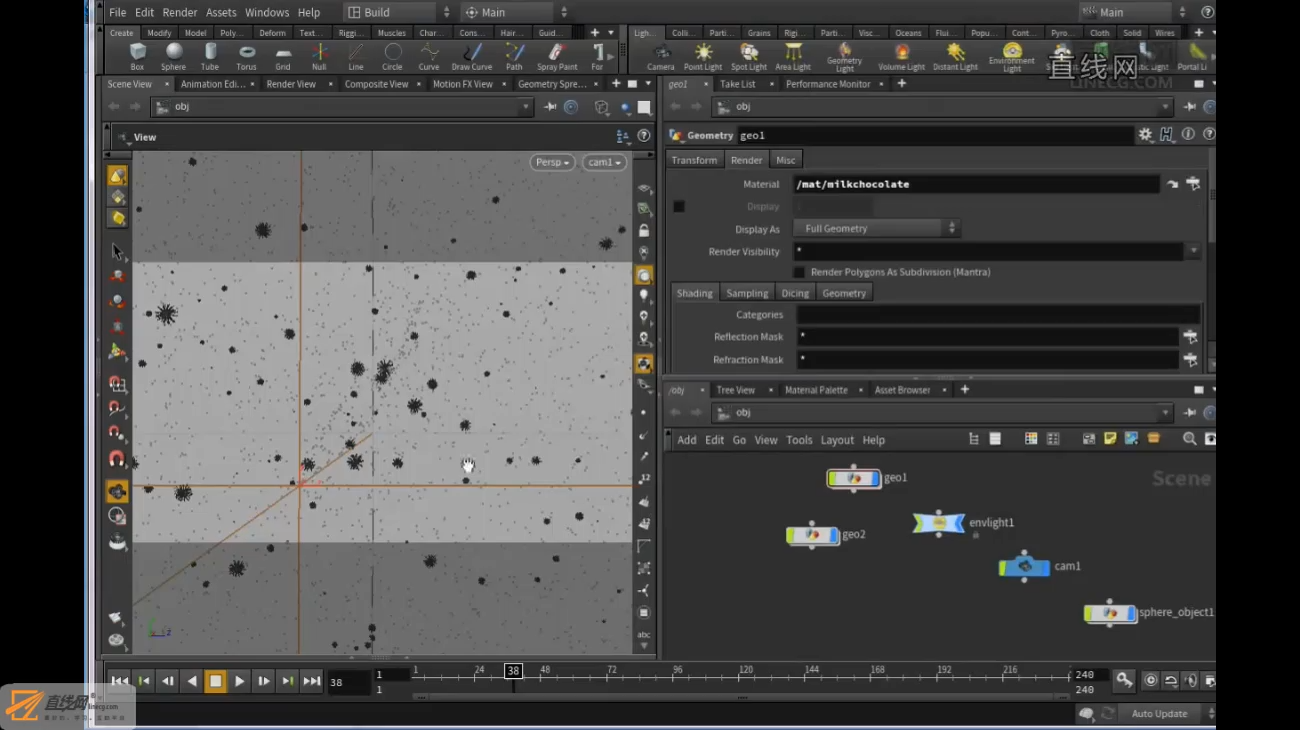Switch to the Sampling tab
The height and width of the screenshot is (730, 1300).
747,293
